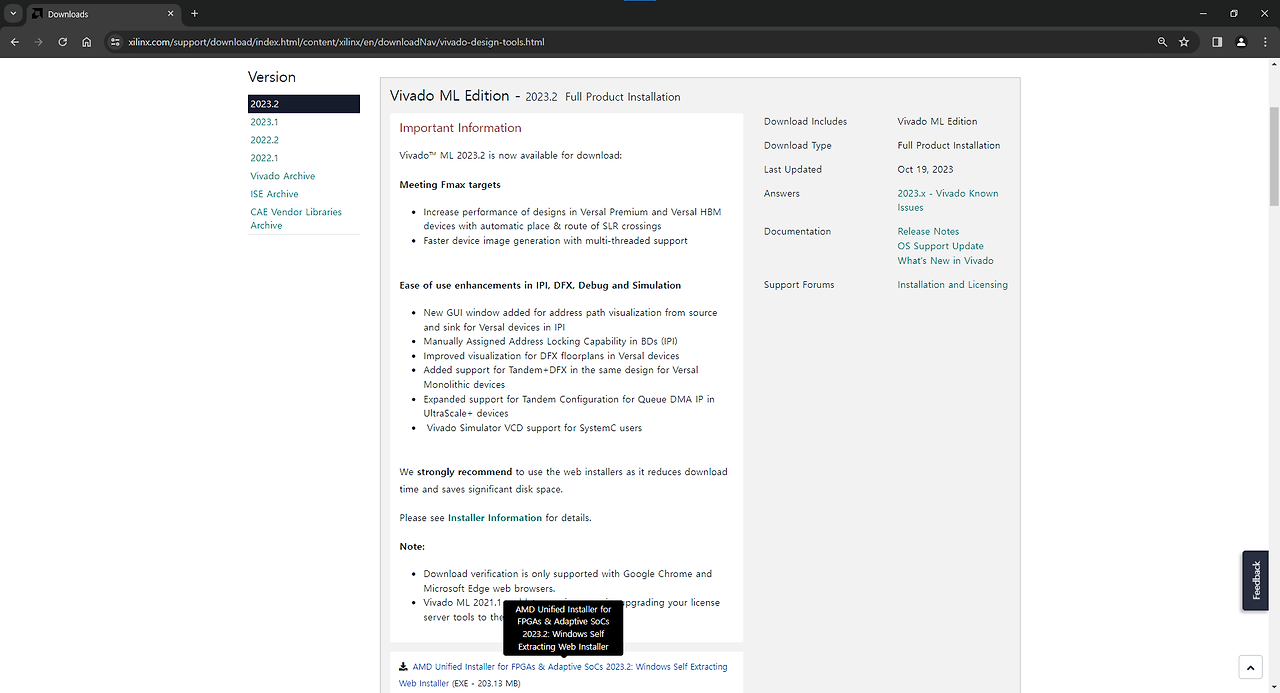
Task: Open the tab search dropdown arrow
Action: [13, 14]
